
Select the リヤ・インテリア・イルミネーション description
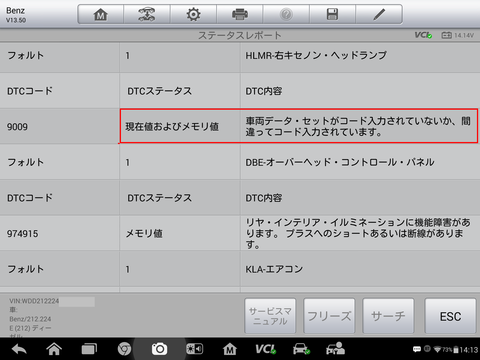coord(360,233)
